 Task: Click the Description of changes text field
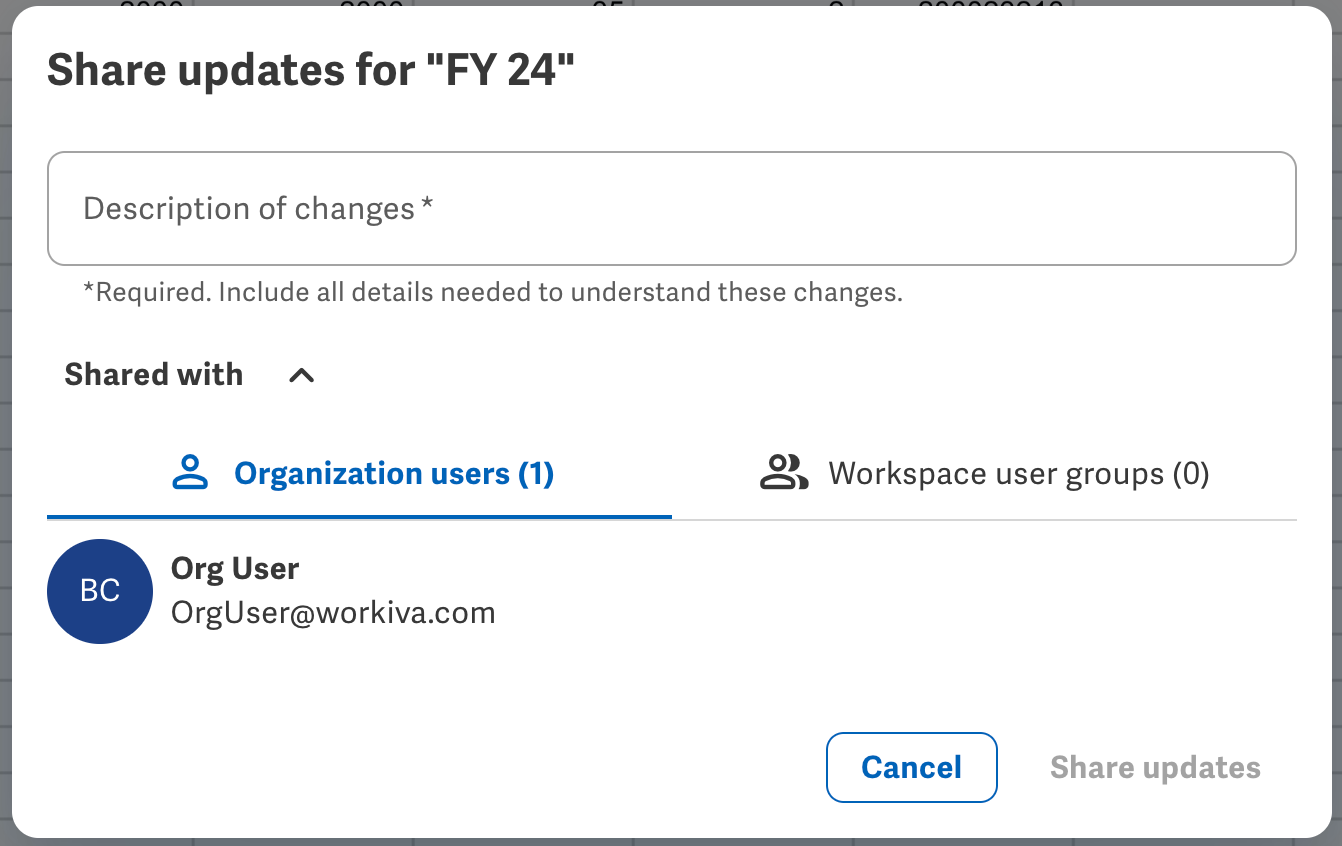[x=671, y=208]
